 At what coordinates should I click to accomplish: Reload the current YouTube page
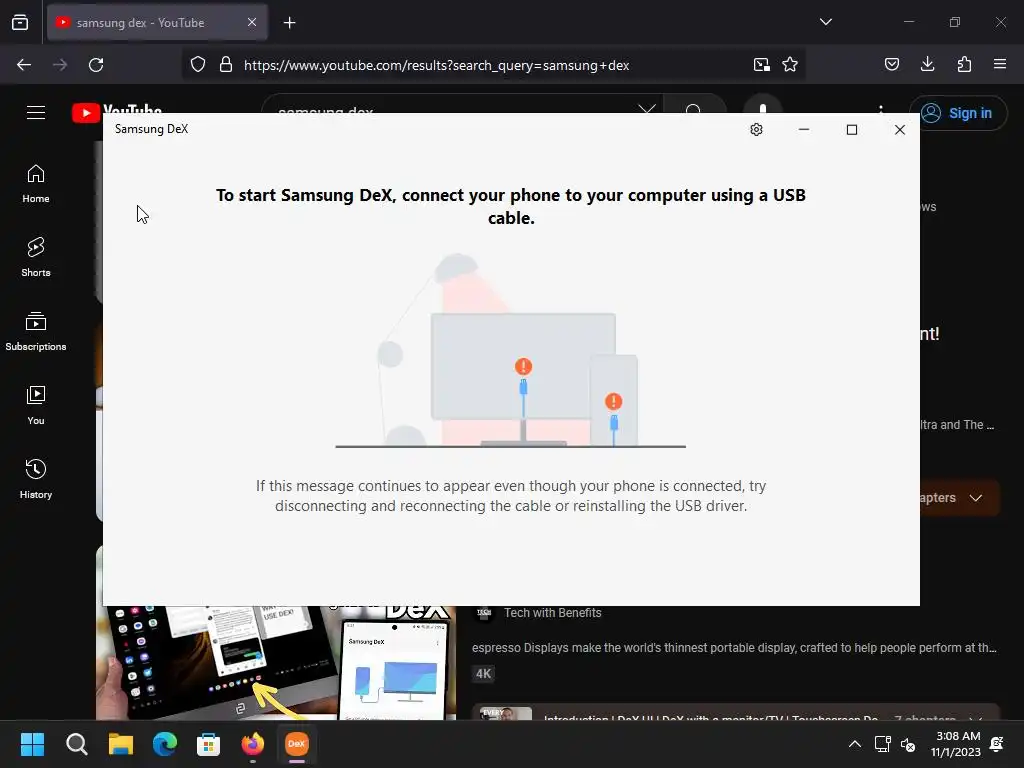96,65
